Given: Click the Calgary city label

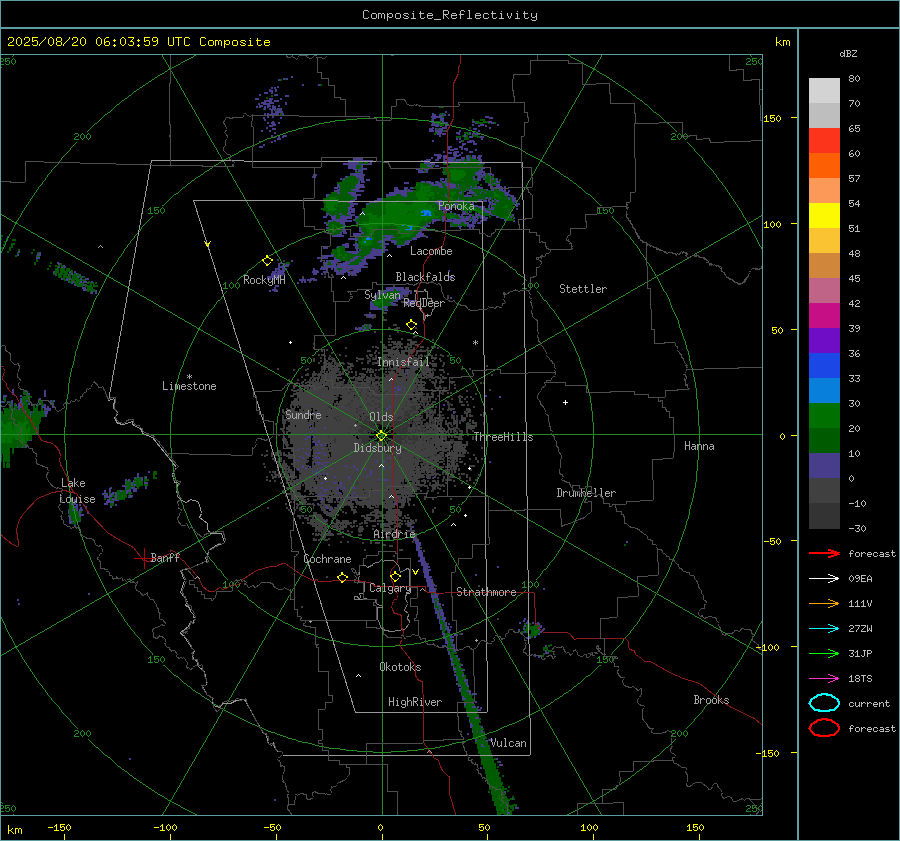Looking at the screenshot, I should [x=390, y=588].
